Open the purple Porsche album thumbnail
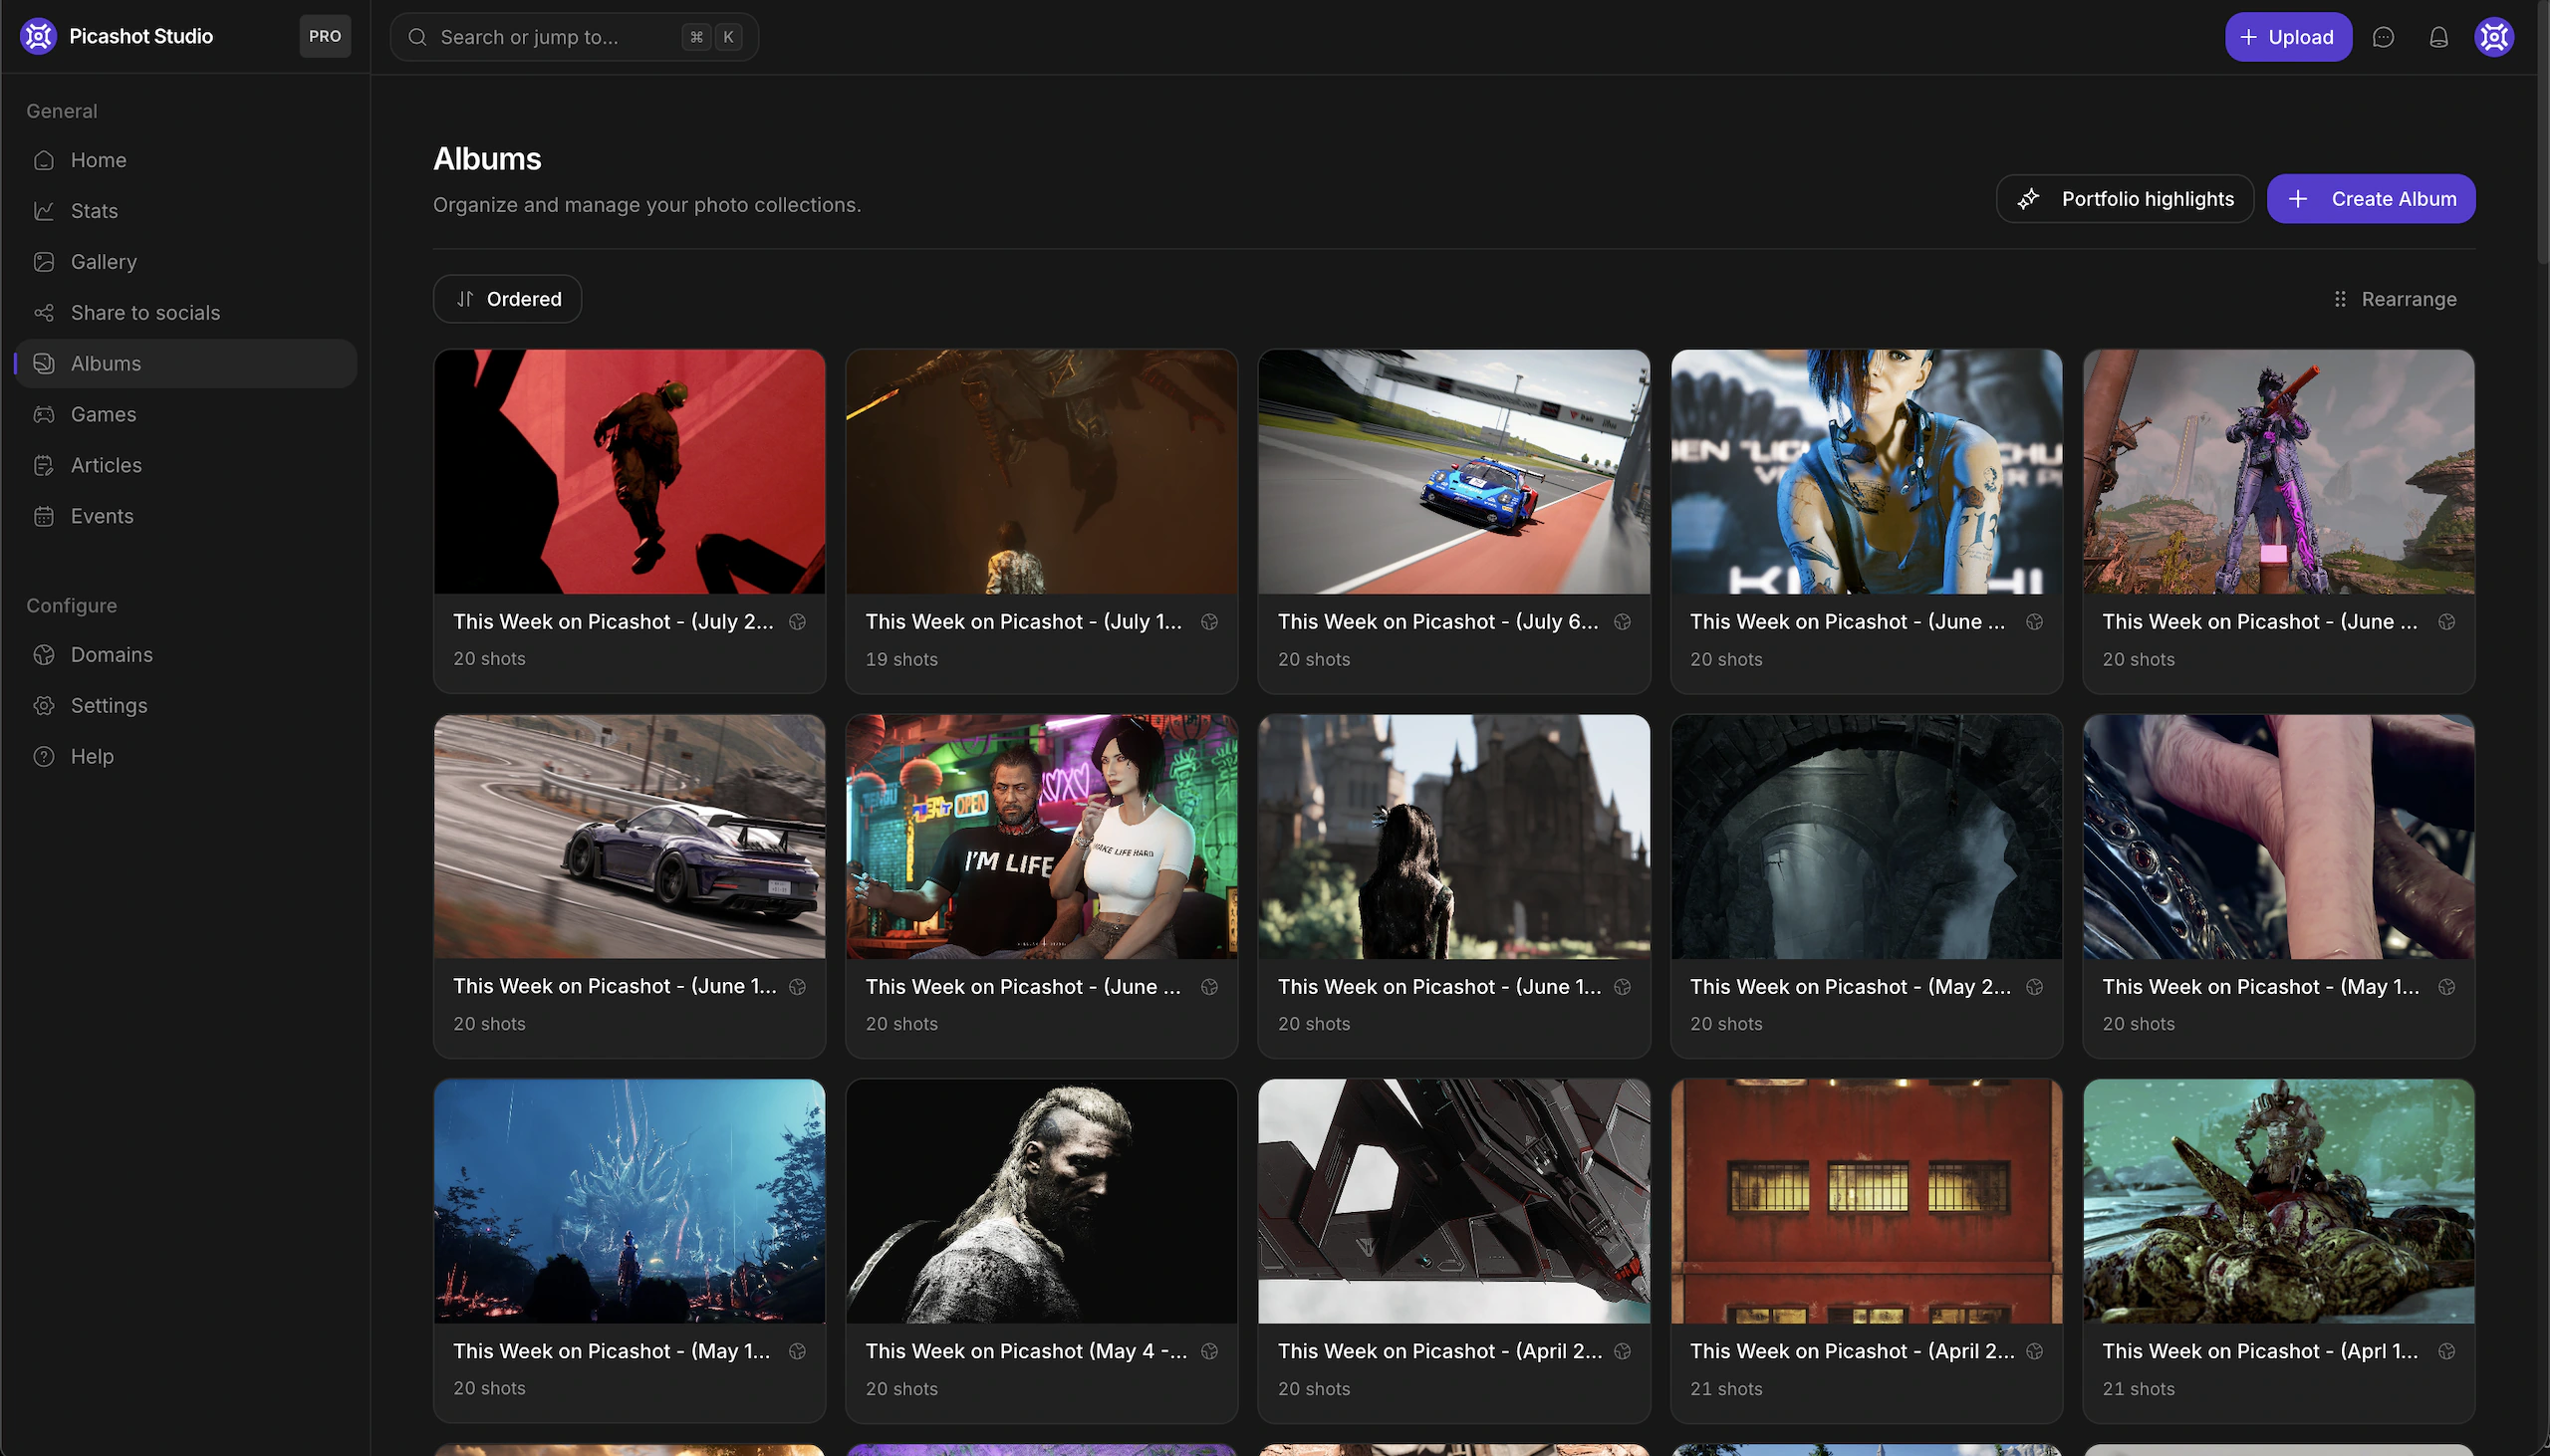Screen dimensions: 2550x1456 [630, 837]
